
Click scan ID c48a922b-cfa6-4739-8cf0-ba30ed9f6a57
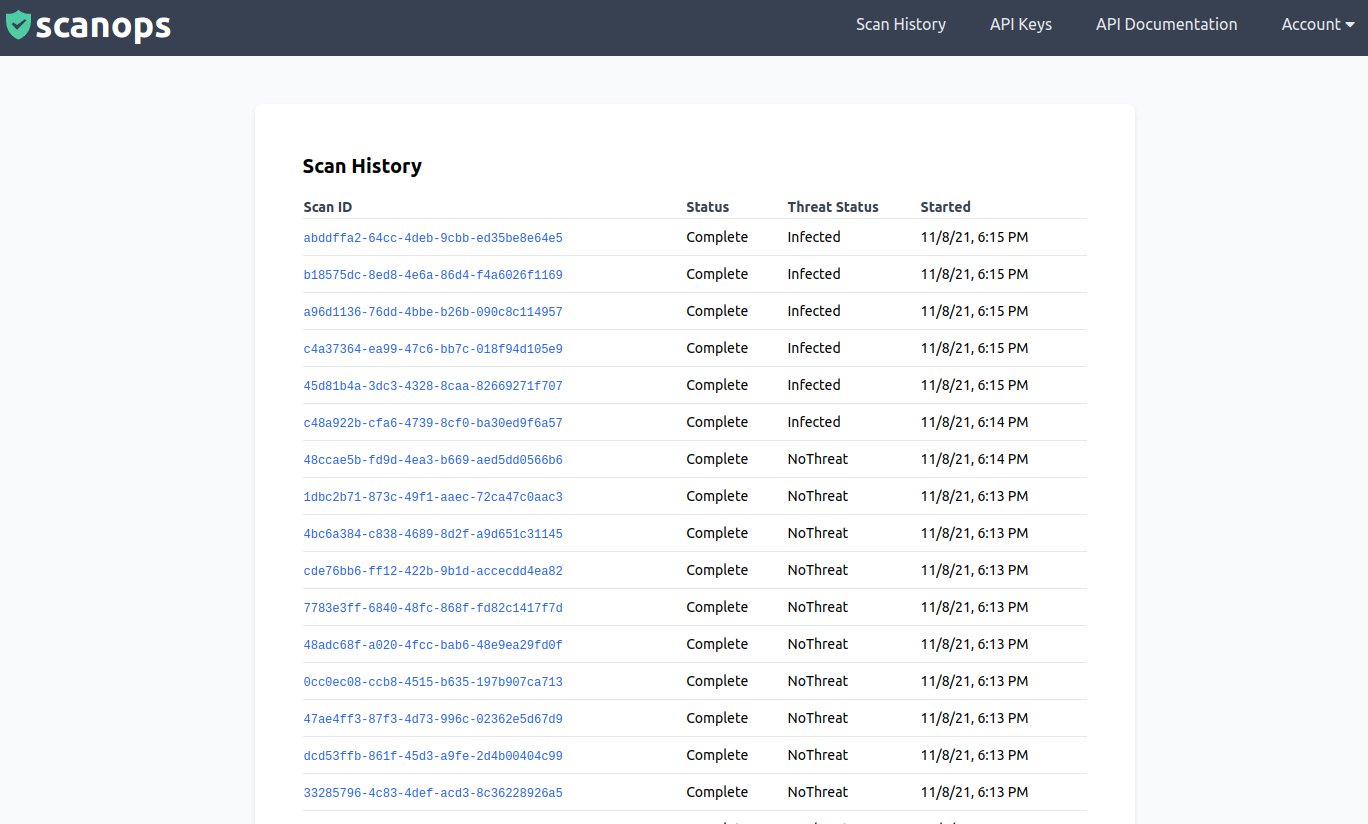[433, 423]
